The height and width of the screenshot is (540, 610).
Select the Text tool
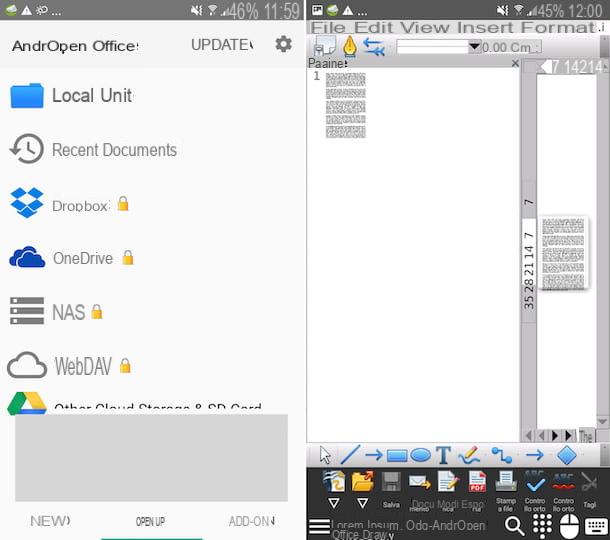[443, 455]
